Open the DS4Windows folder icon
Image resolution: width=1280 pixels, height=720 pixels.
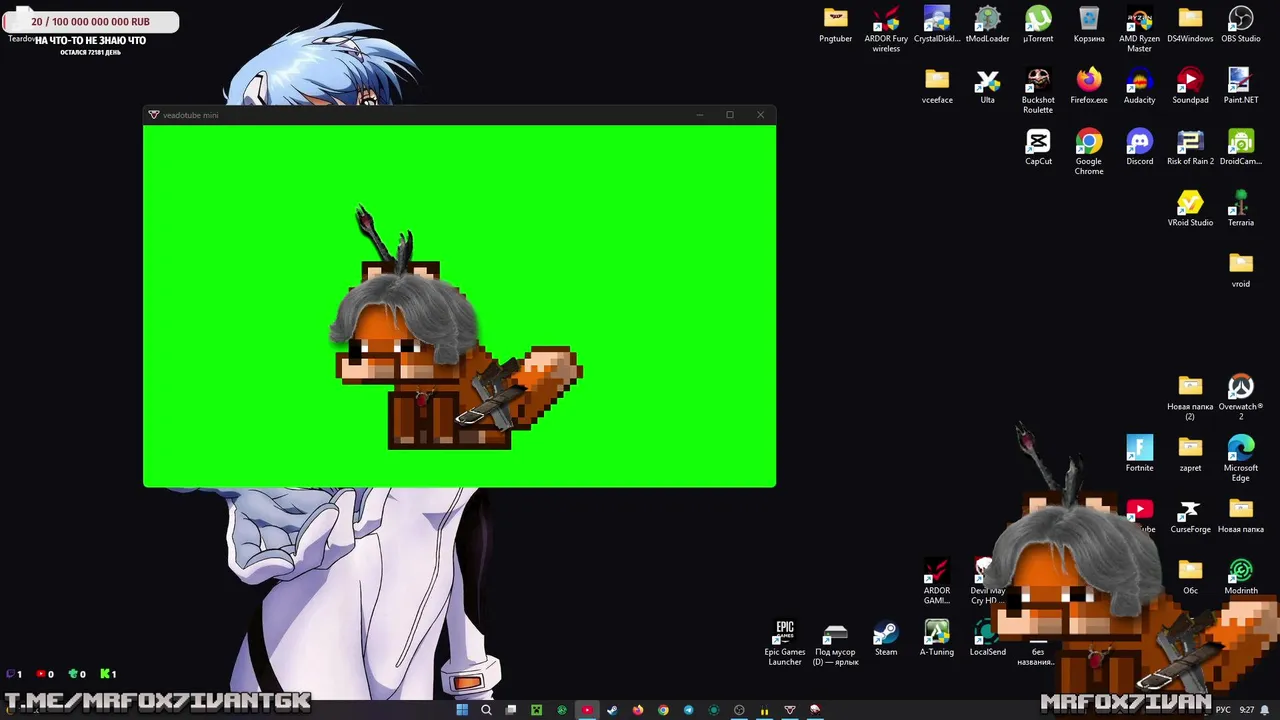coord(1190,25)
